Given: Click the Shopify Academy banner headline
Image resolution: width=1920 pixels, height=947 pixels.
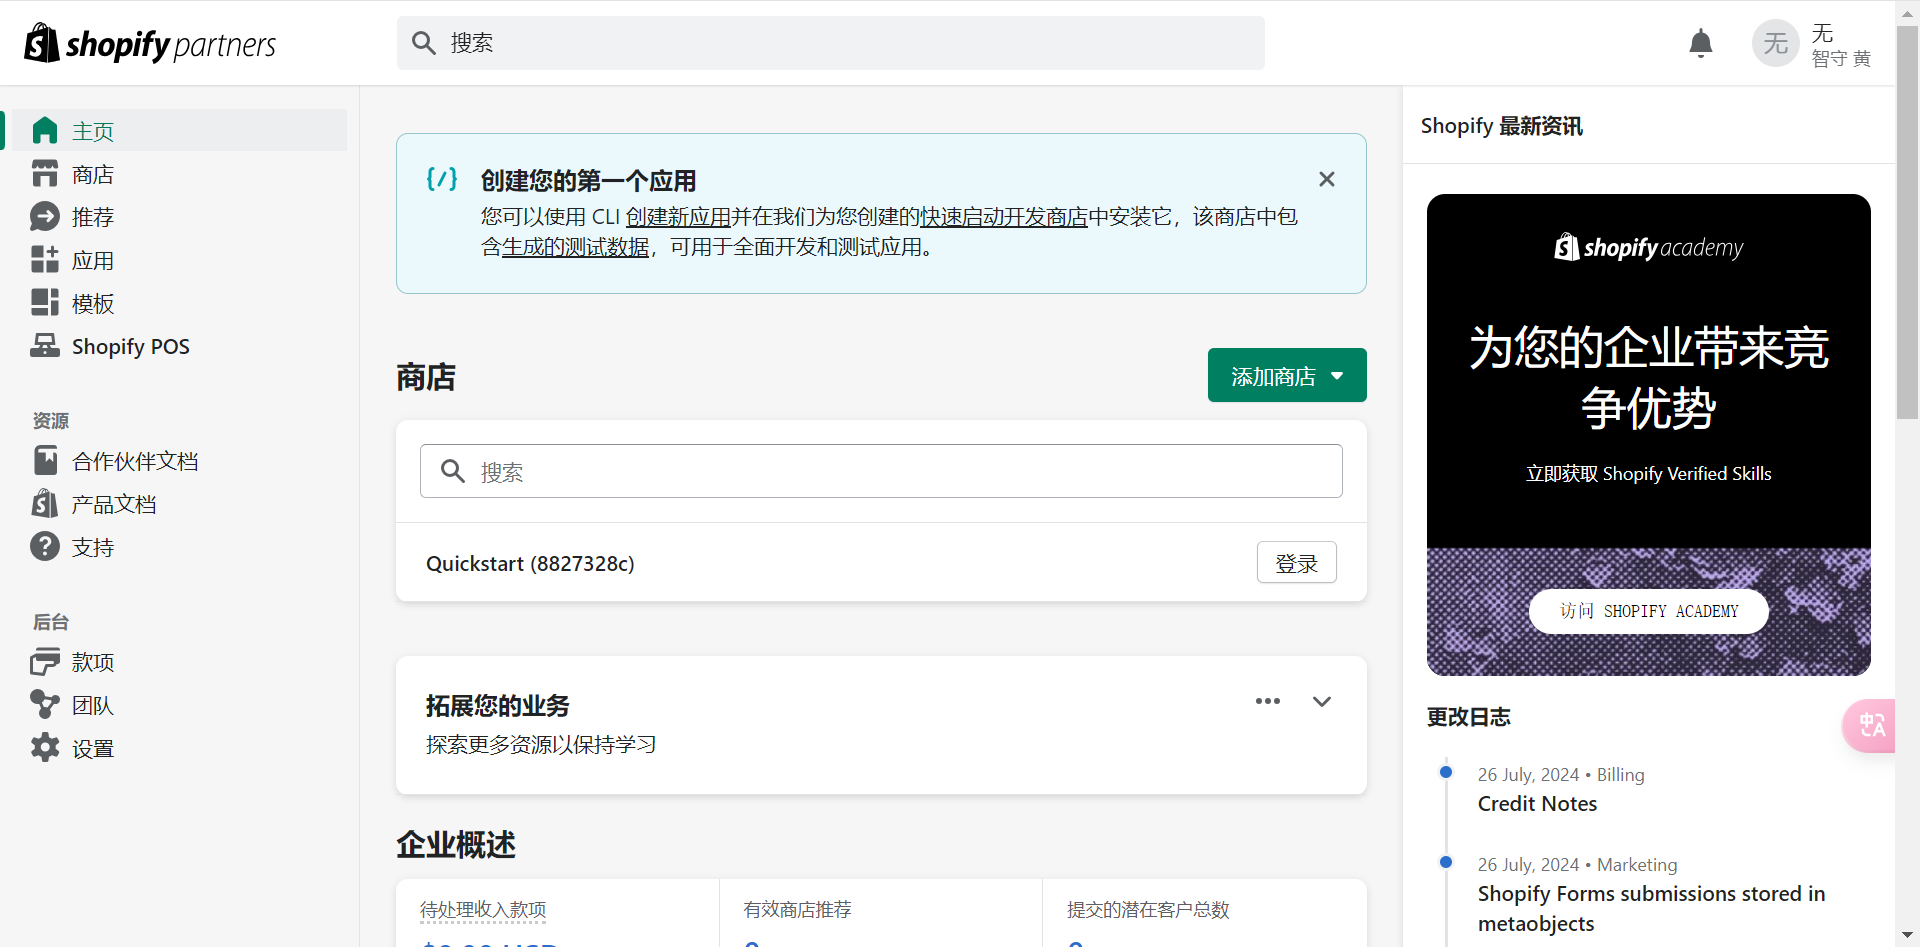Looking at the screenshot, I should click(x=1649, y=377).
